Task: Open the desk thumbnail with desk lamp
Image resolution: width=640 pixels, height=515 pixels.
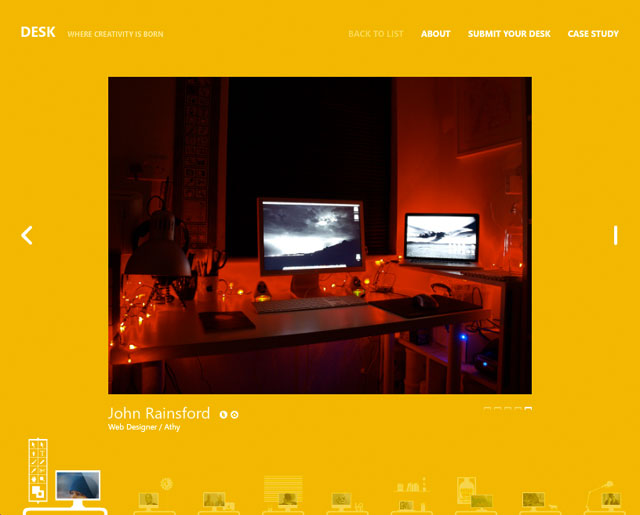Action: click(604, 497)
